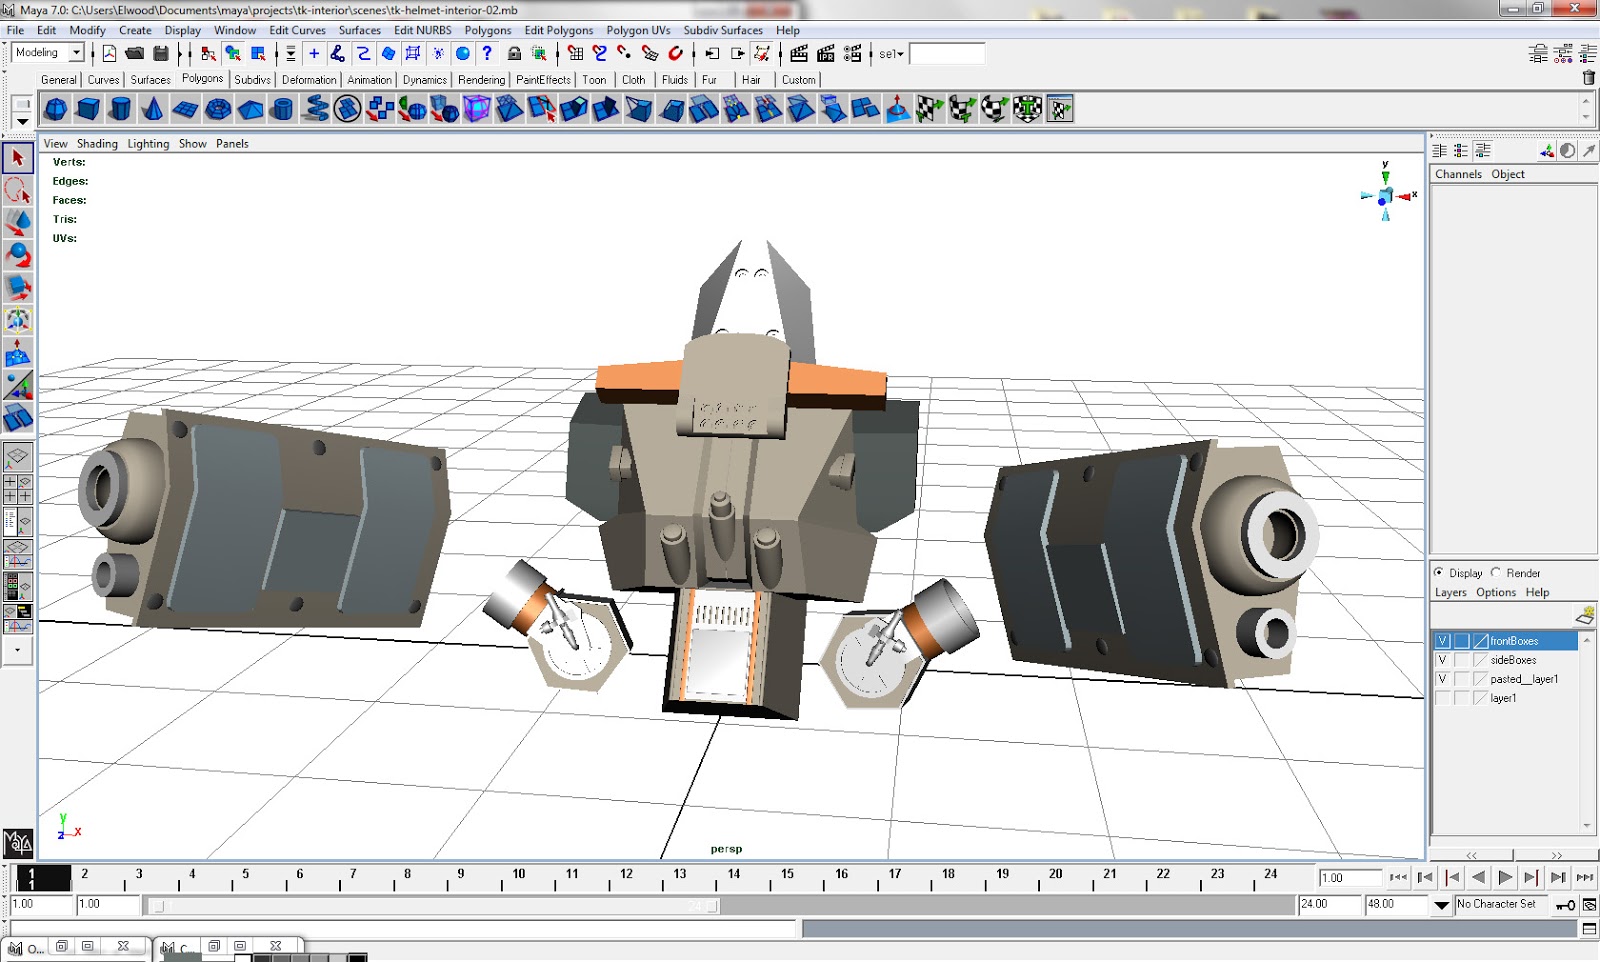Toggle display type box of sideBoxes layer
The width and height of the screenshot is (1600, 962).
(1462, 660)
